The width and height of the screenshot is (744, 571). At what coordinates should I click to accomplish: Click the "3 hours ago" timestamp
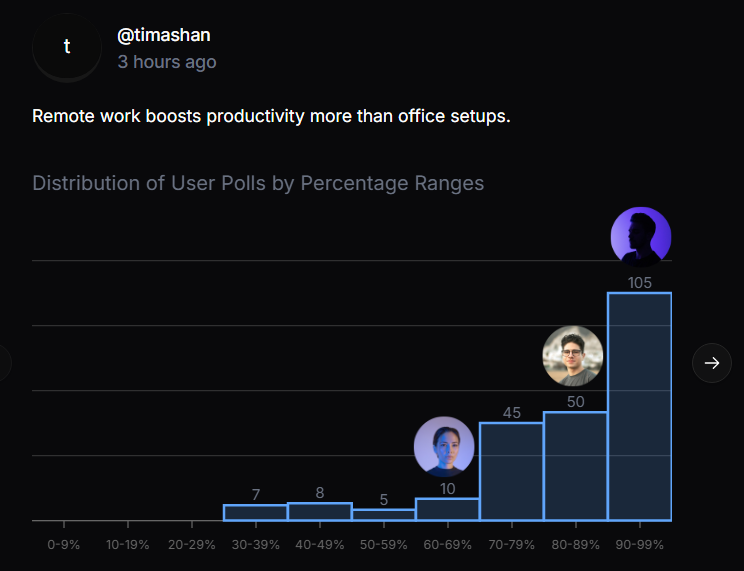(x=167, y=62)
